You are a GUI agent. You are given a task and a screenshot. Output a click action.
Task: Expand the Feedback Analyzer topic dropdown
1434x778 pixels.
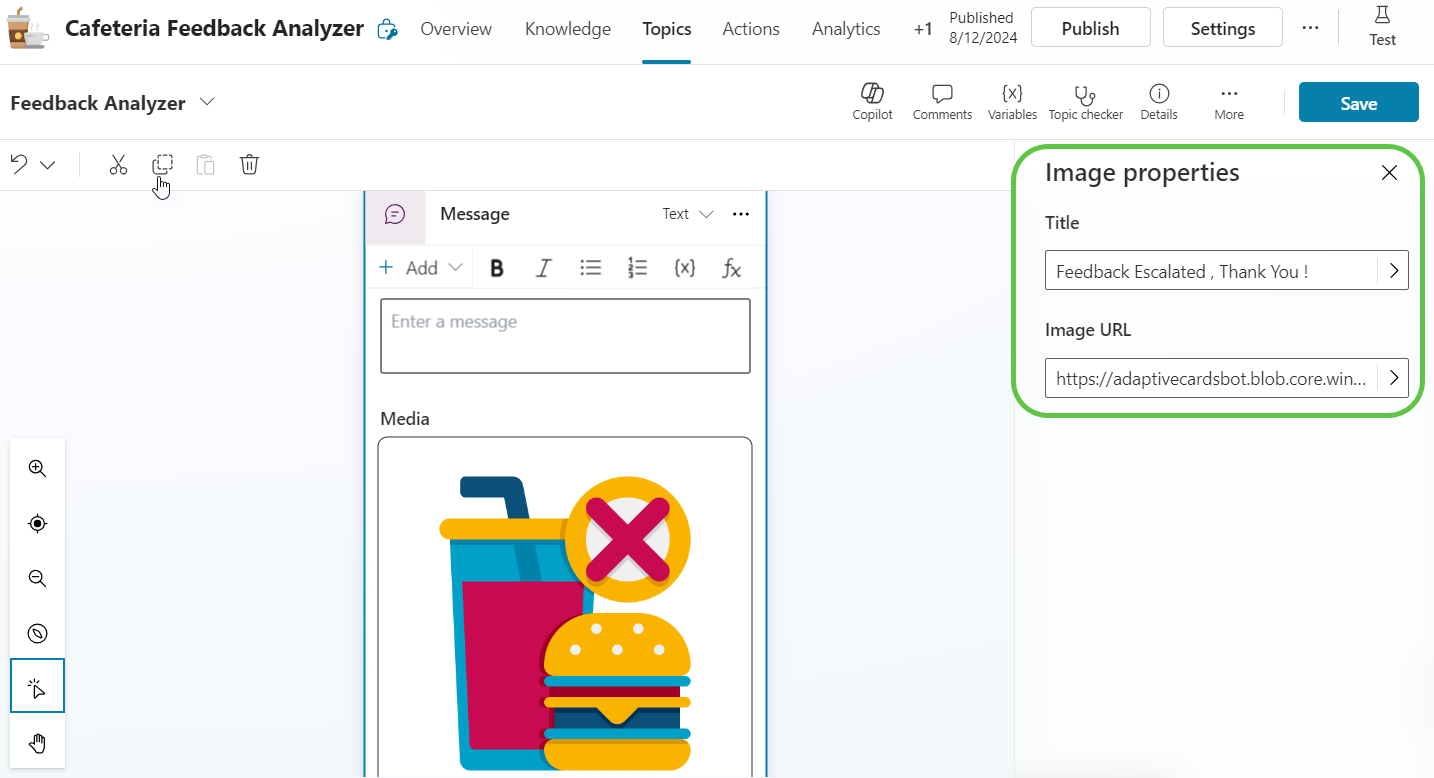208,103
